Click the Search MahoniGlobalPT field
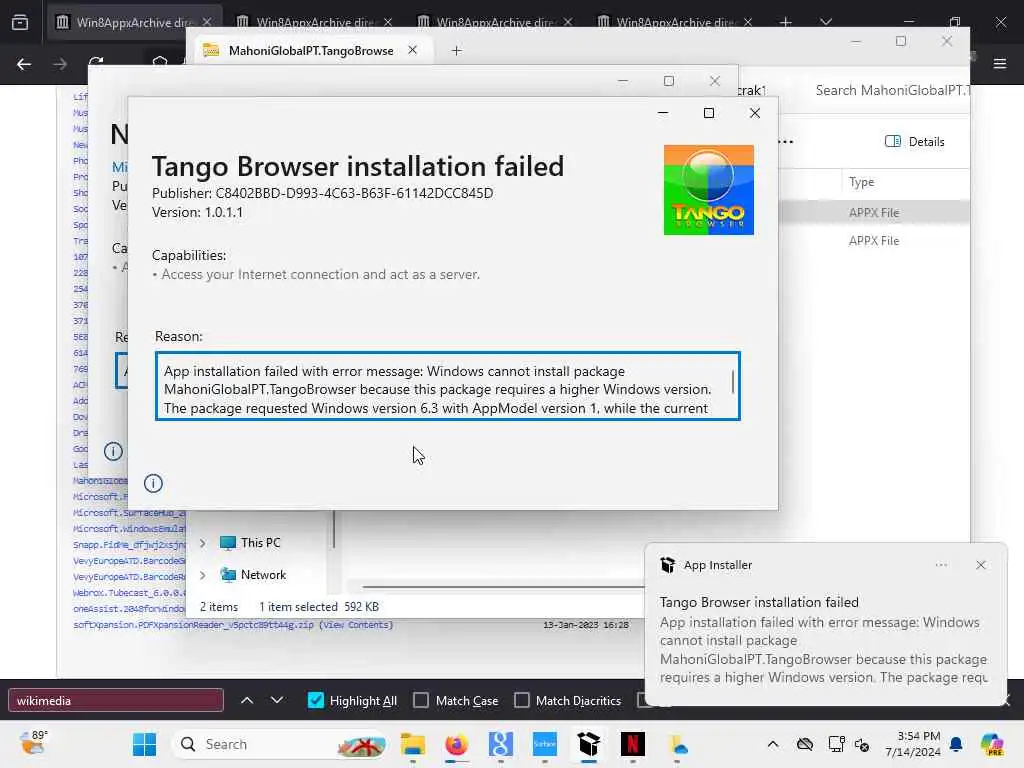 [x=892, y=90]
